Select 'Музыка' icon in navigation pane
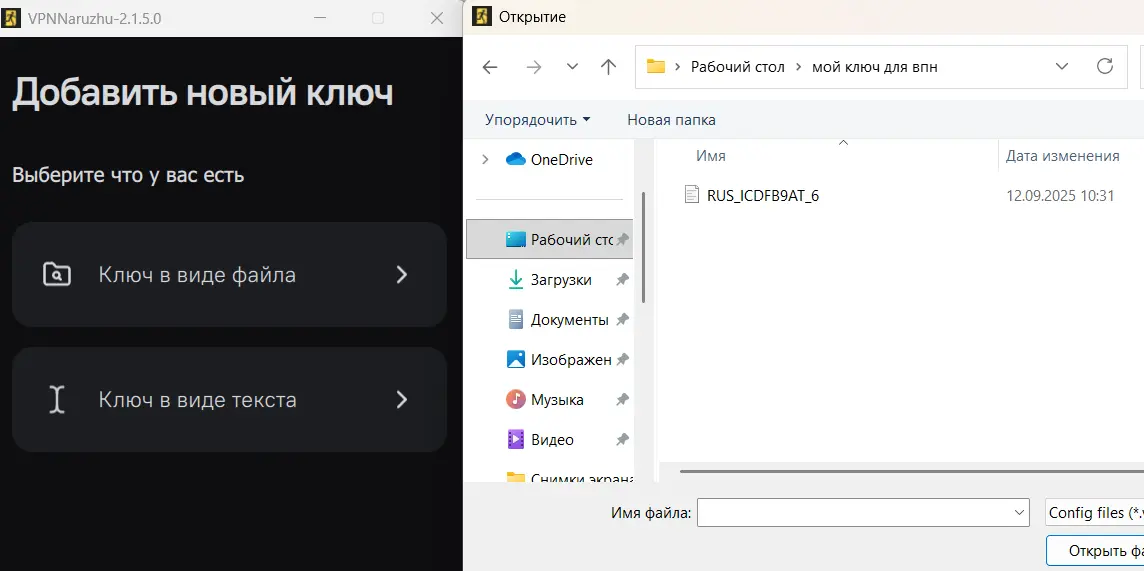Image resolution: width=1144 pixels, height=571 pixels. pyautogui.click(x=516, y=400)
